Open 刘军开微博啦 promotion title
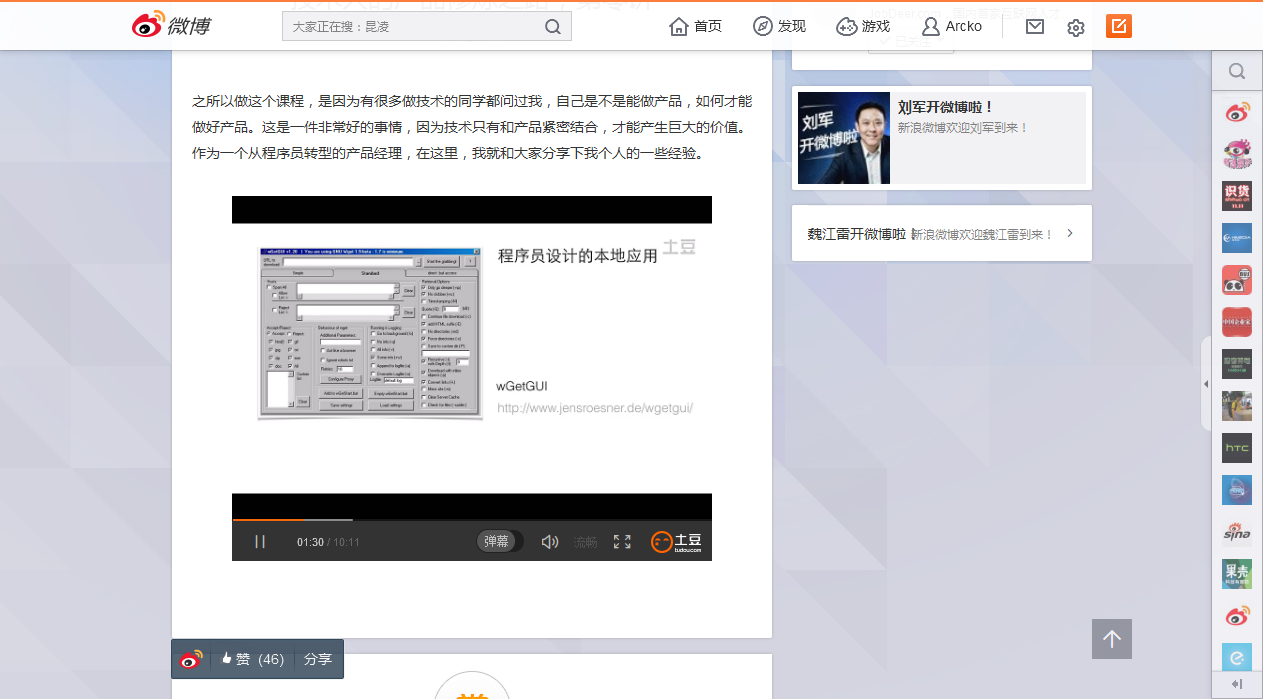Screen dimensions: 1263x699 [x=945, y=107]
